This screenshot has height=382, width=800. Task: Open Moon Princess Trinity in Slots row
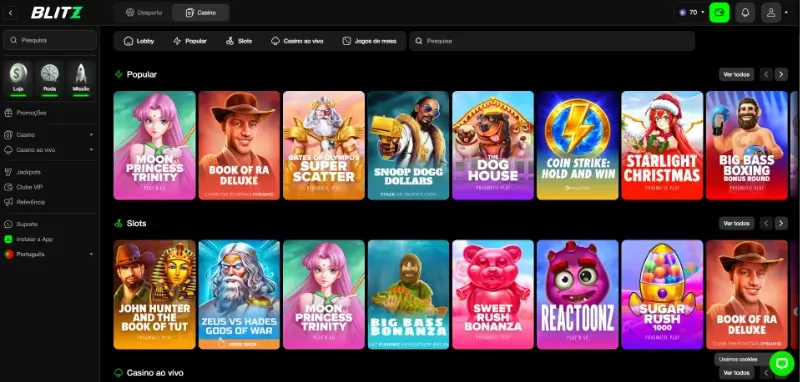tap(324, 295)
